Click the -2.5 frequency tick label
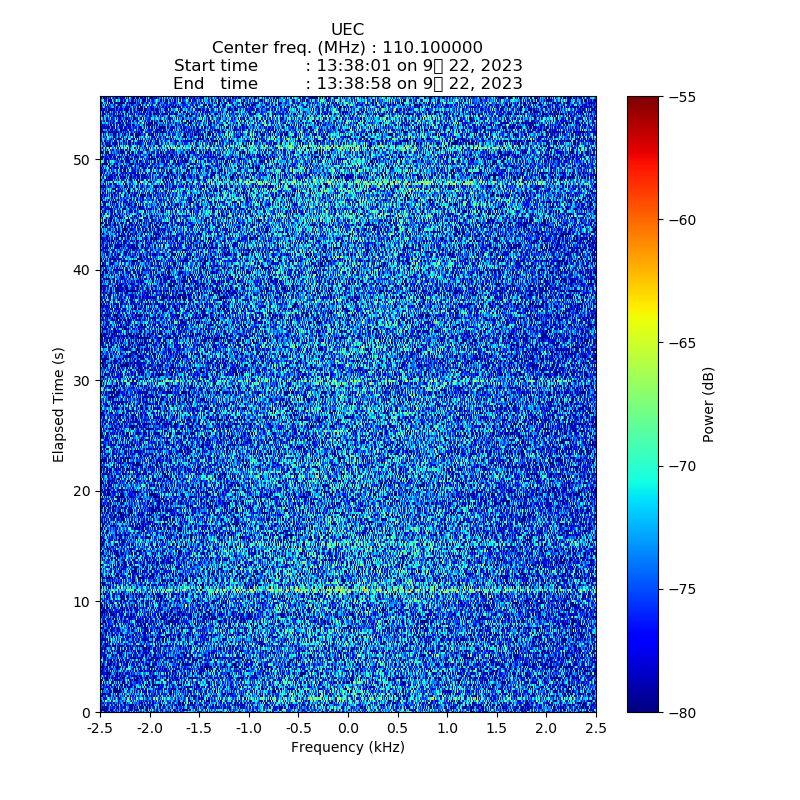This screenshot has height=800, width=800. (100, 729)
